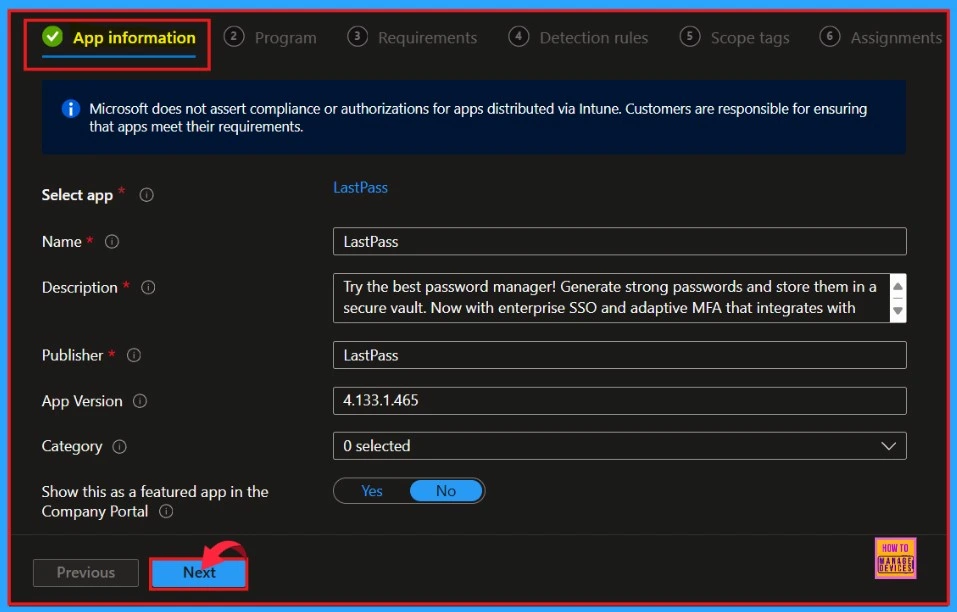The width and height of the screenshot is (957, 612).
Task: Click the info icon beside Company Portal
Action: click(166, 511)
